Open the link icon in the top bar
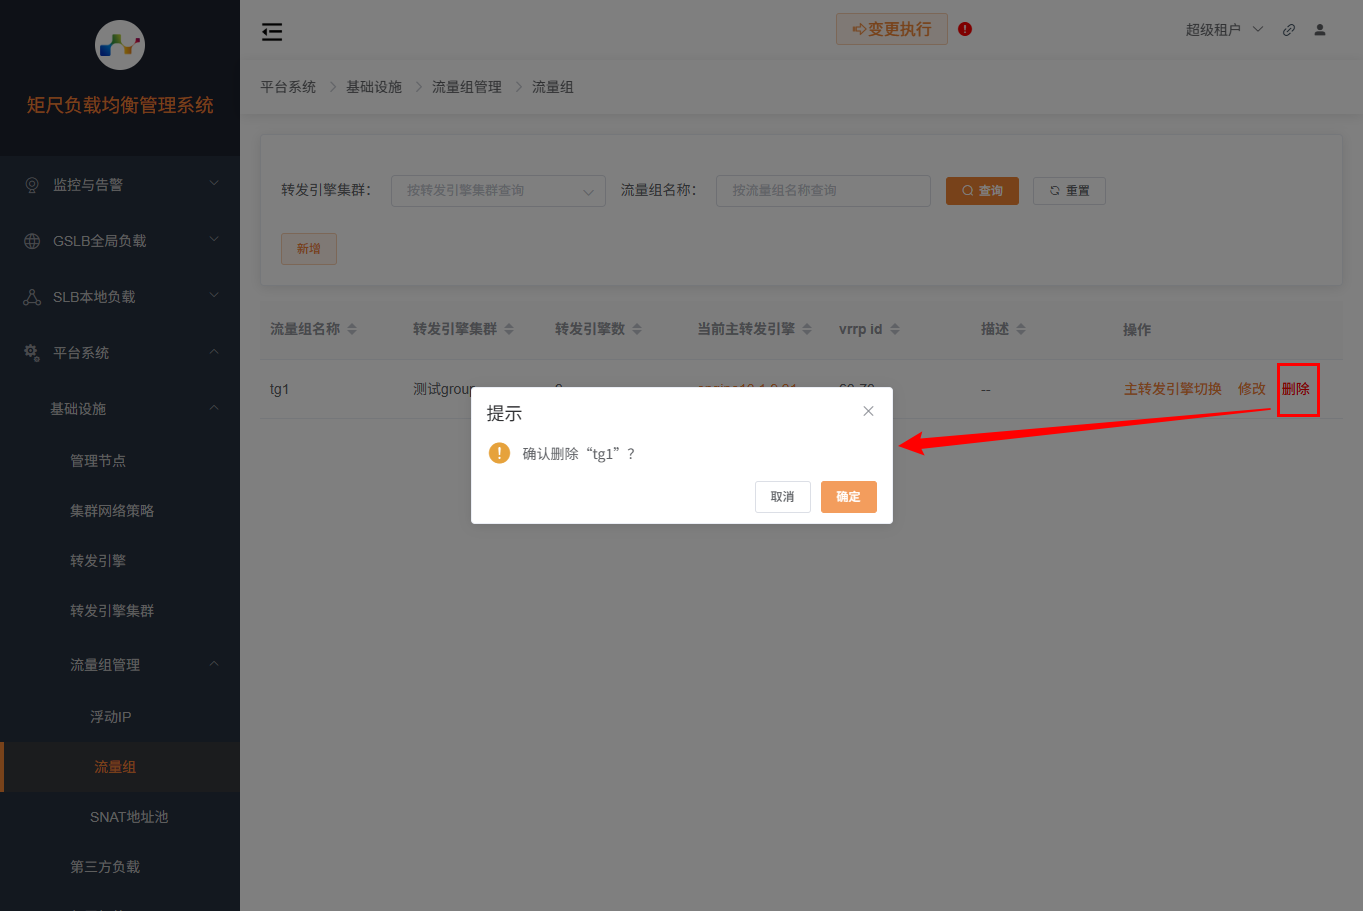The height and width of the screenshot is (911, 1363). 1289,30
